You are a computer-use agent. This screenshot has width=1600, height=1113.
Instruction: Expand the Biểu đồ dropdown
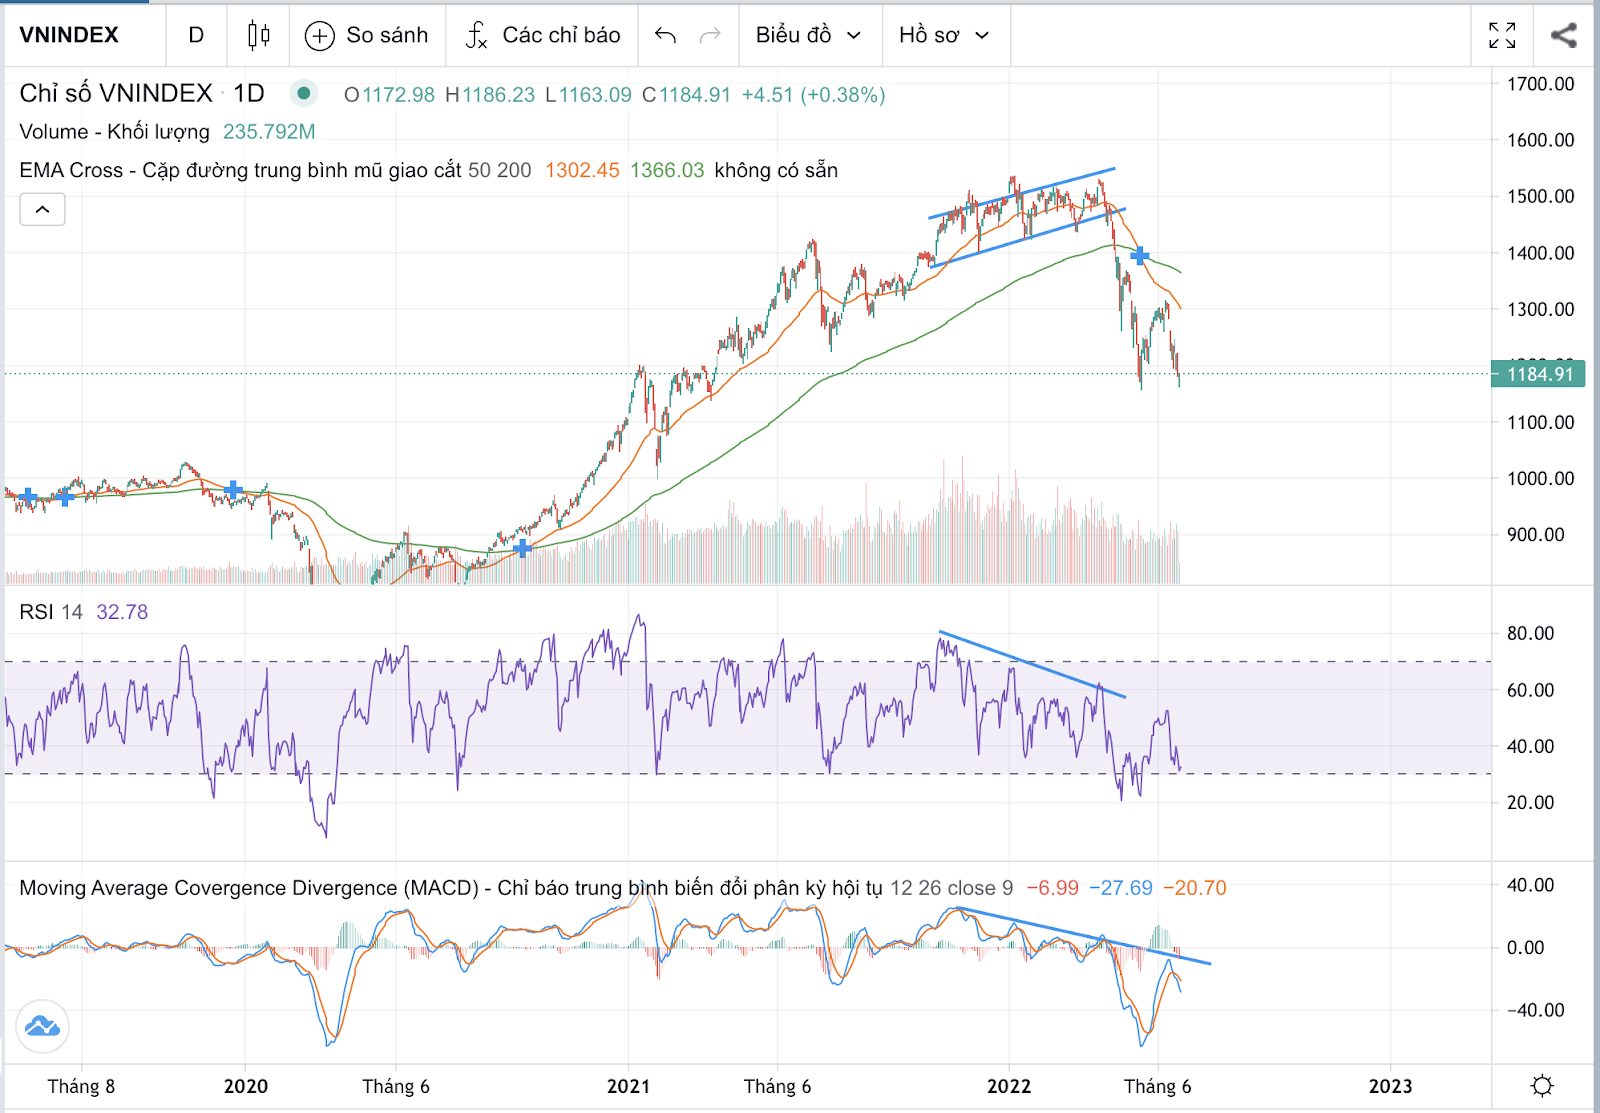pos(808,36)
